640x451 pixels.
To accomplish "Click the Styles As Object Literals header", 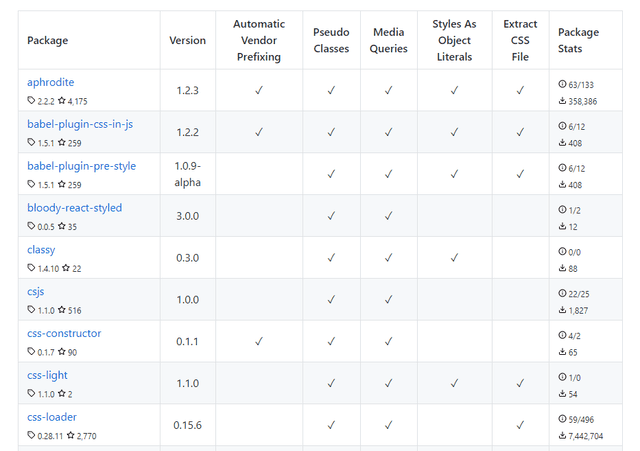I will 454,40.
